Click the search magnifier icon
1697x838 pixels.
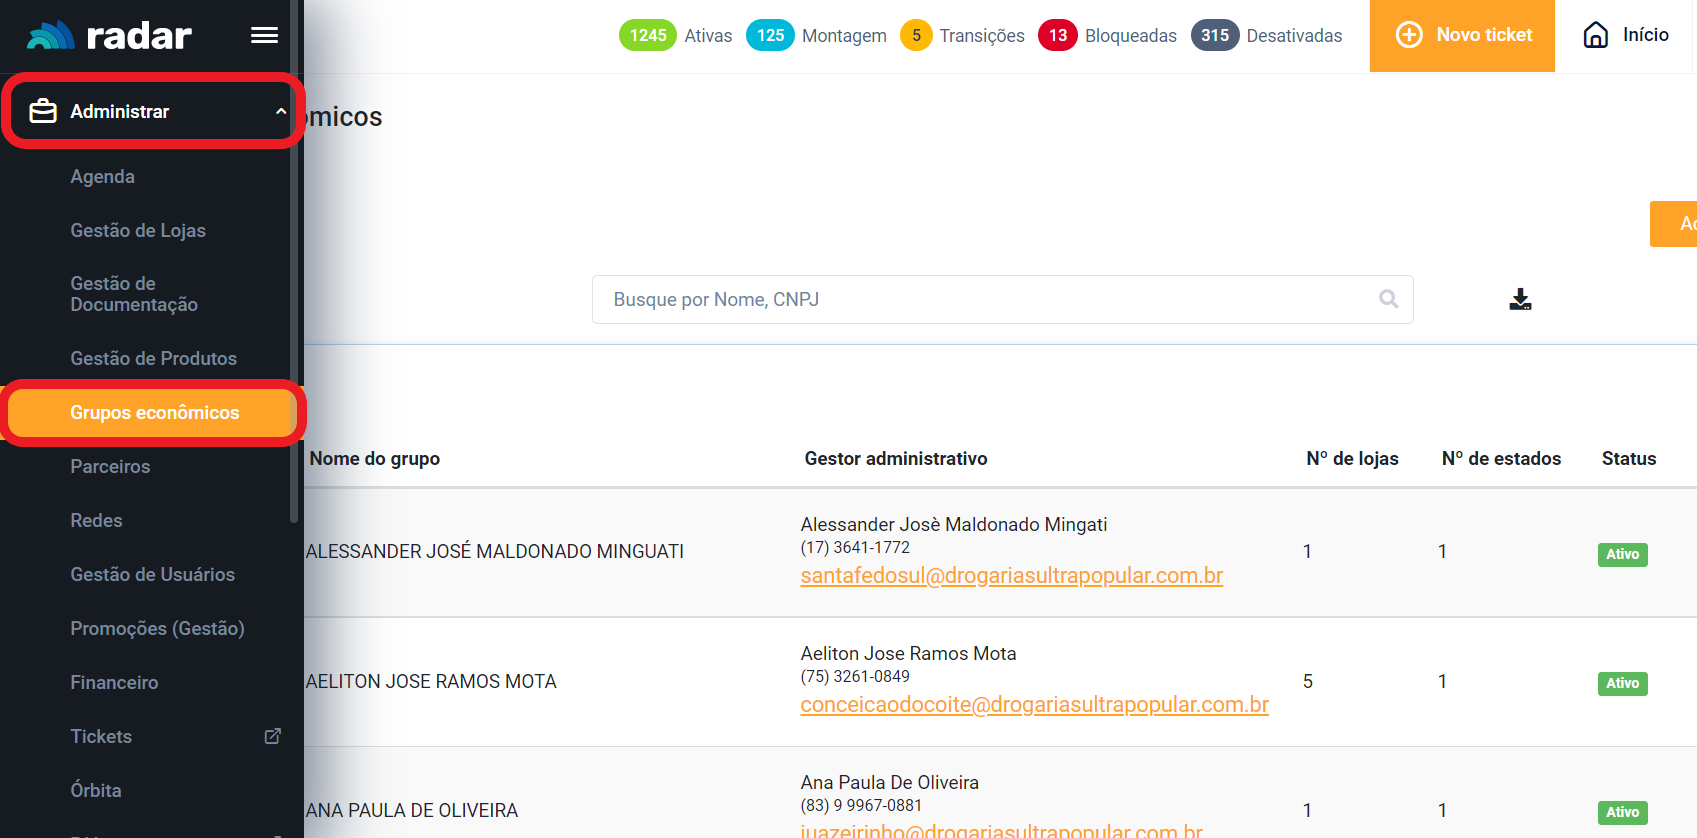pos(1388,299)
